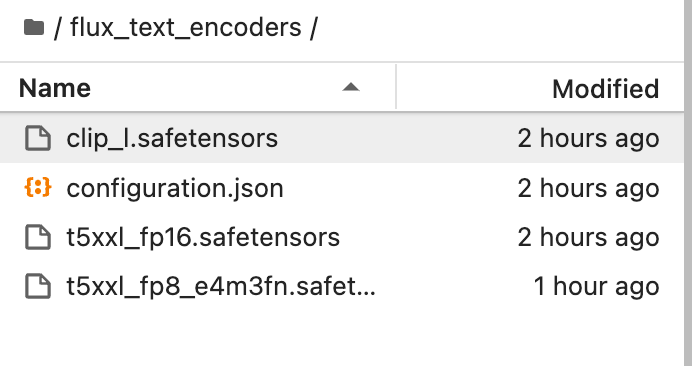
Task: Click the file icon for t5xxl_fp16.safetensors
Action: click(x=38, y=237)
